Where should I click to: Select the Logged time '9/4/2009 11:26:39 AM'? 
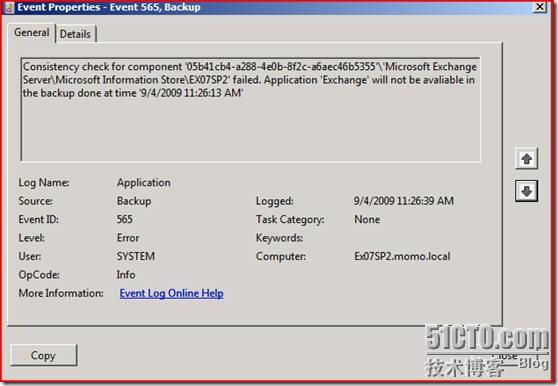pos(404,201)
